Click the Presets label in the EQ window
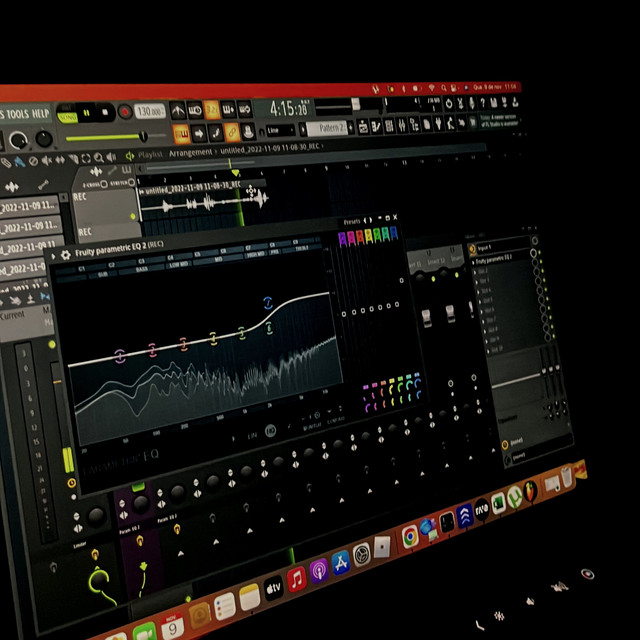The image size is (640, 640). click(351, 220)
